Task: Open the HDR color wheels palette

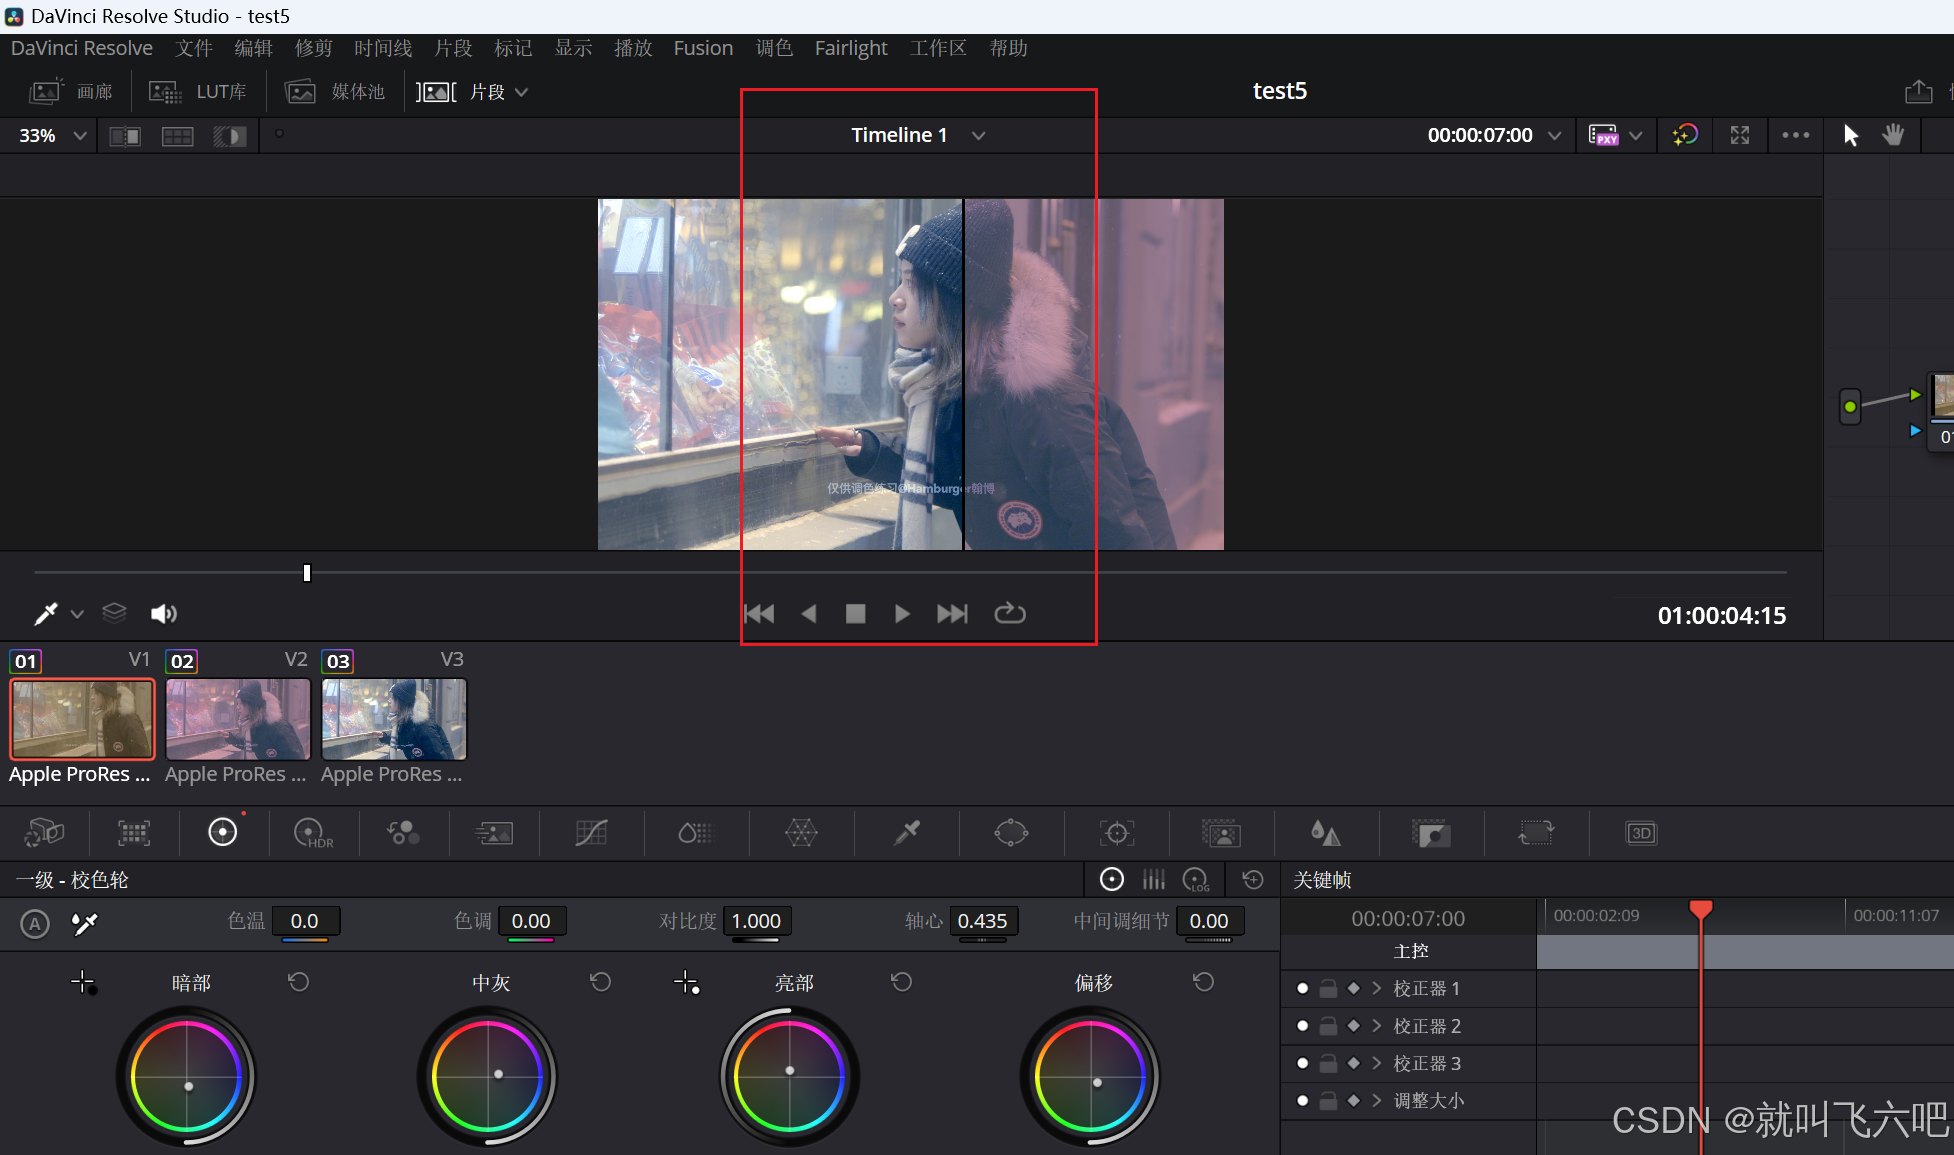Action: 312,833
